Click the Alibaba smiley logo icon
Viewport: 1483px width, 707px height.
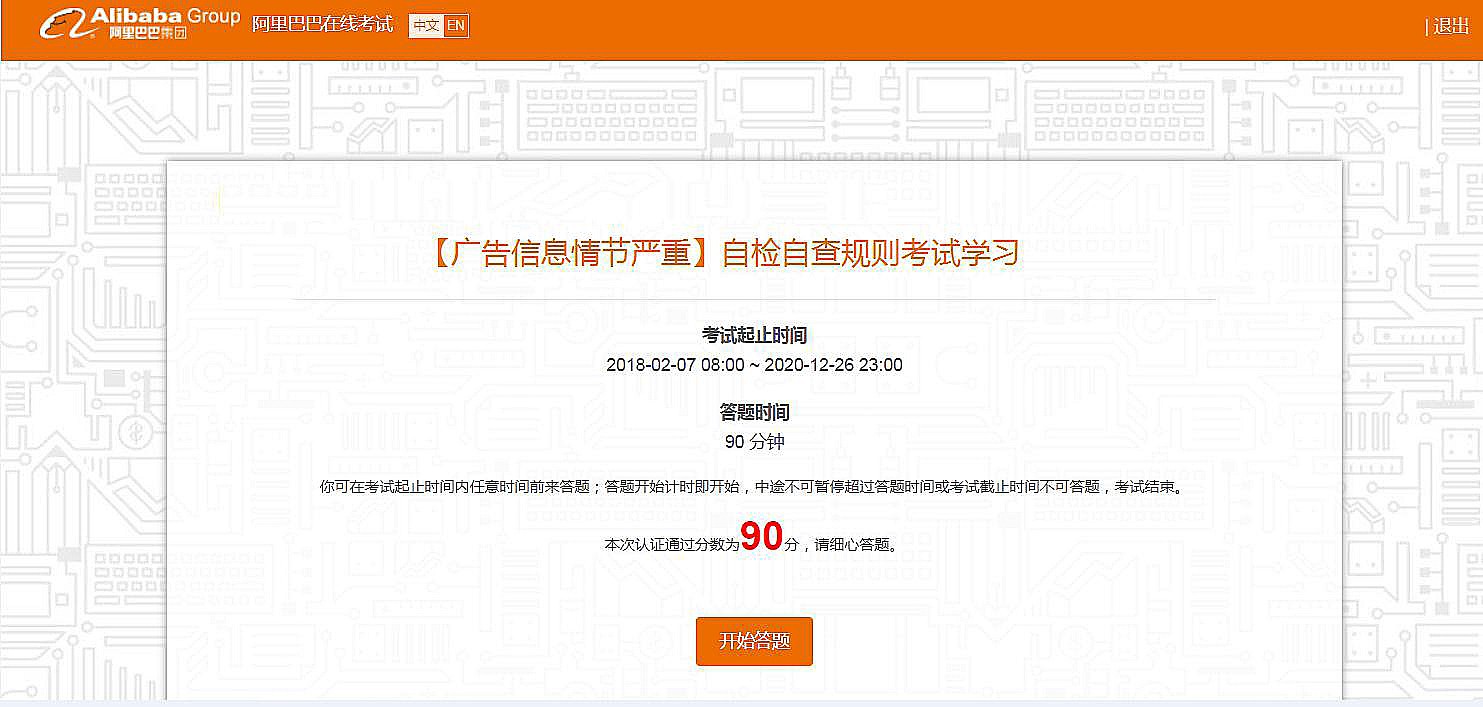(63, 23)
